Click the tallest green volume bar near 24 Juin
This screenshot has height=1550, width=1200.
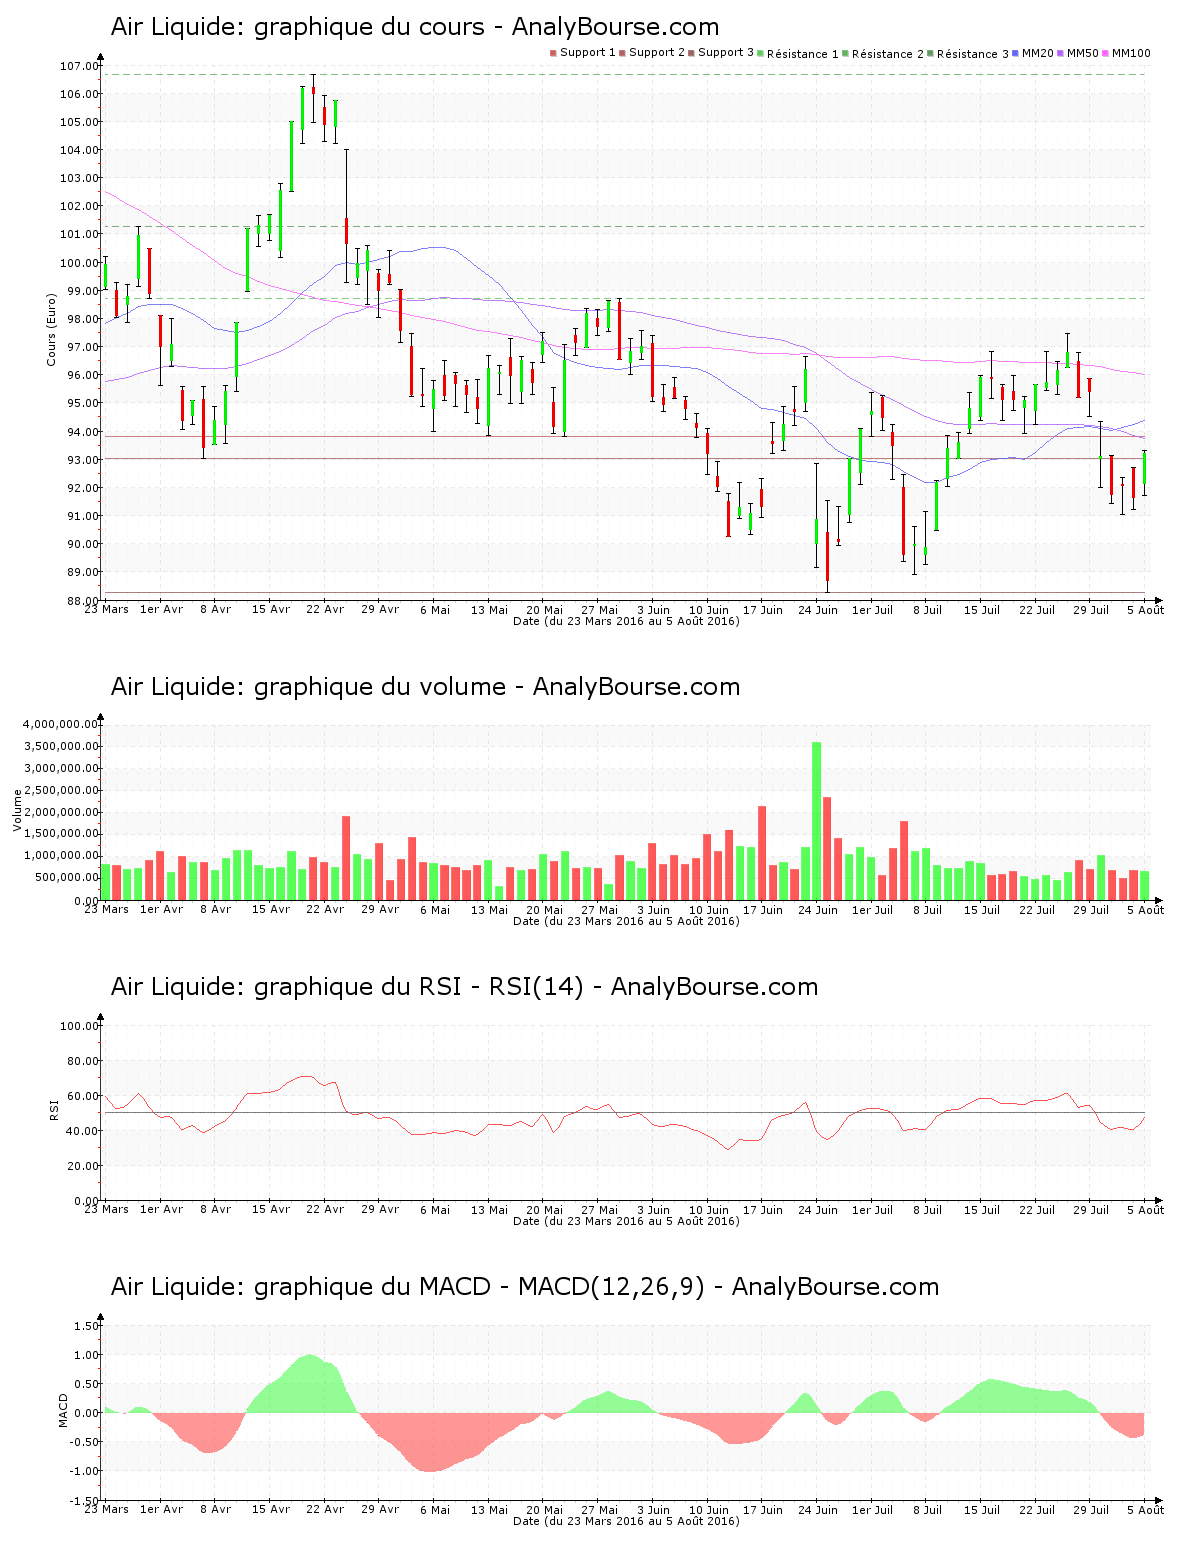(817, 820)
